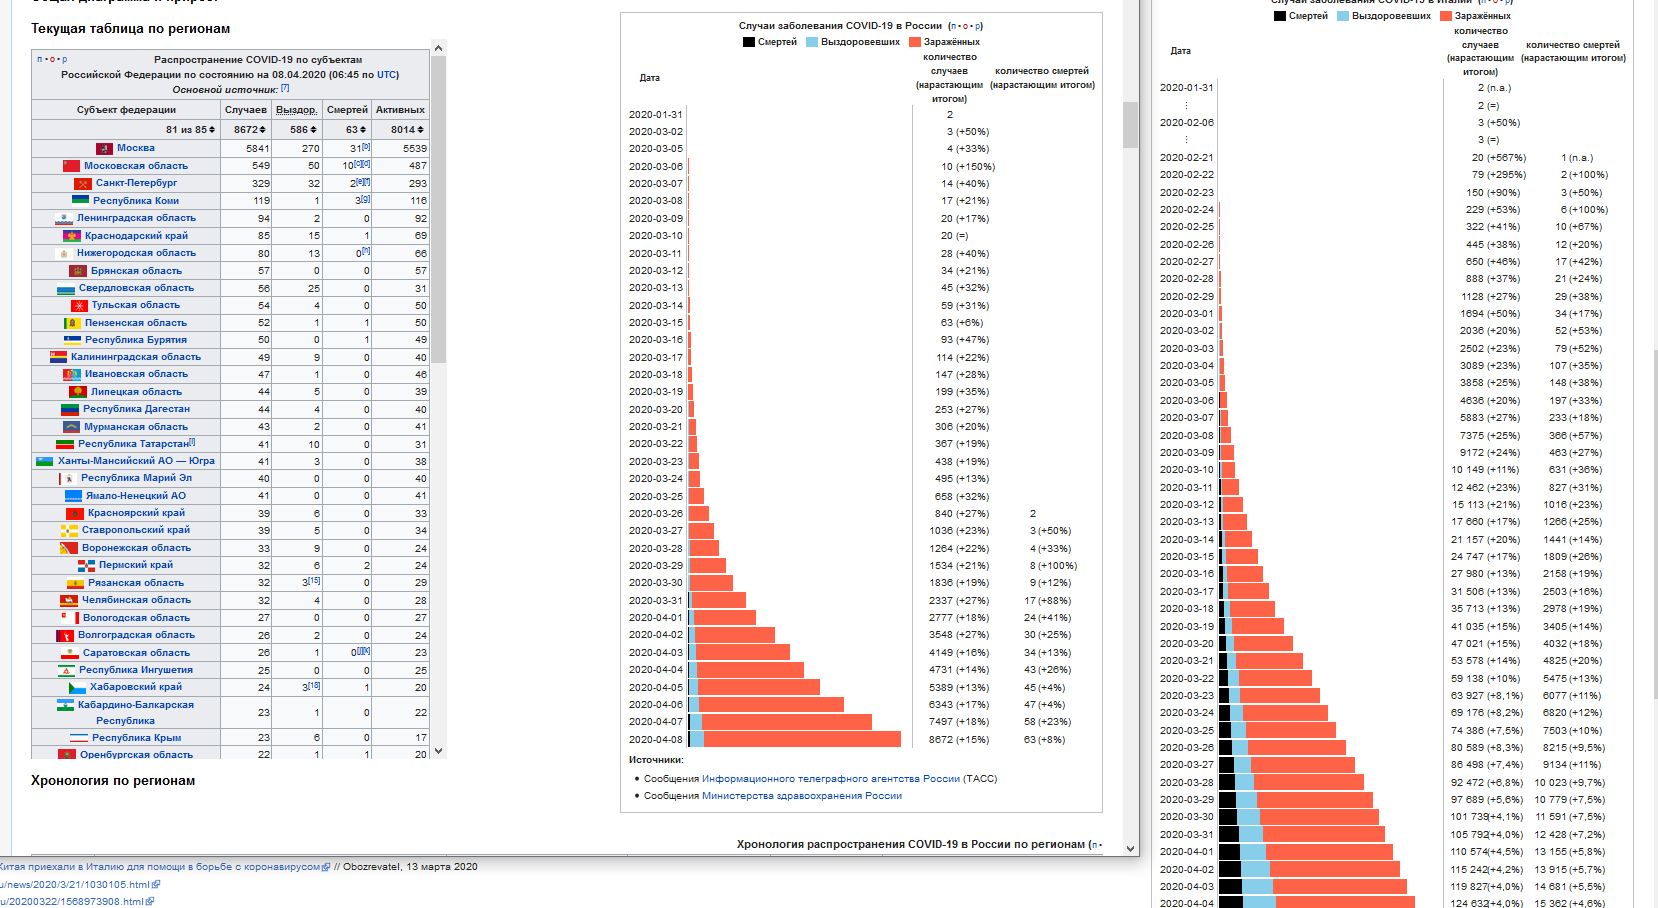Click the Tatarstan flag icon
Image resolution: width=1658 pixels, height=908 pixels.
[64, 444]
